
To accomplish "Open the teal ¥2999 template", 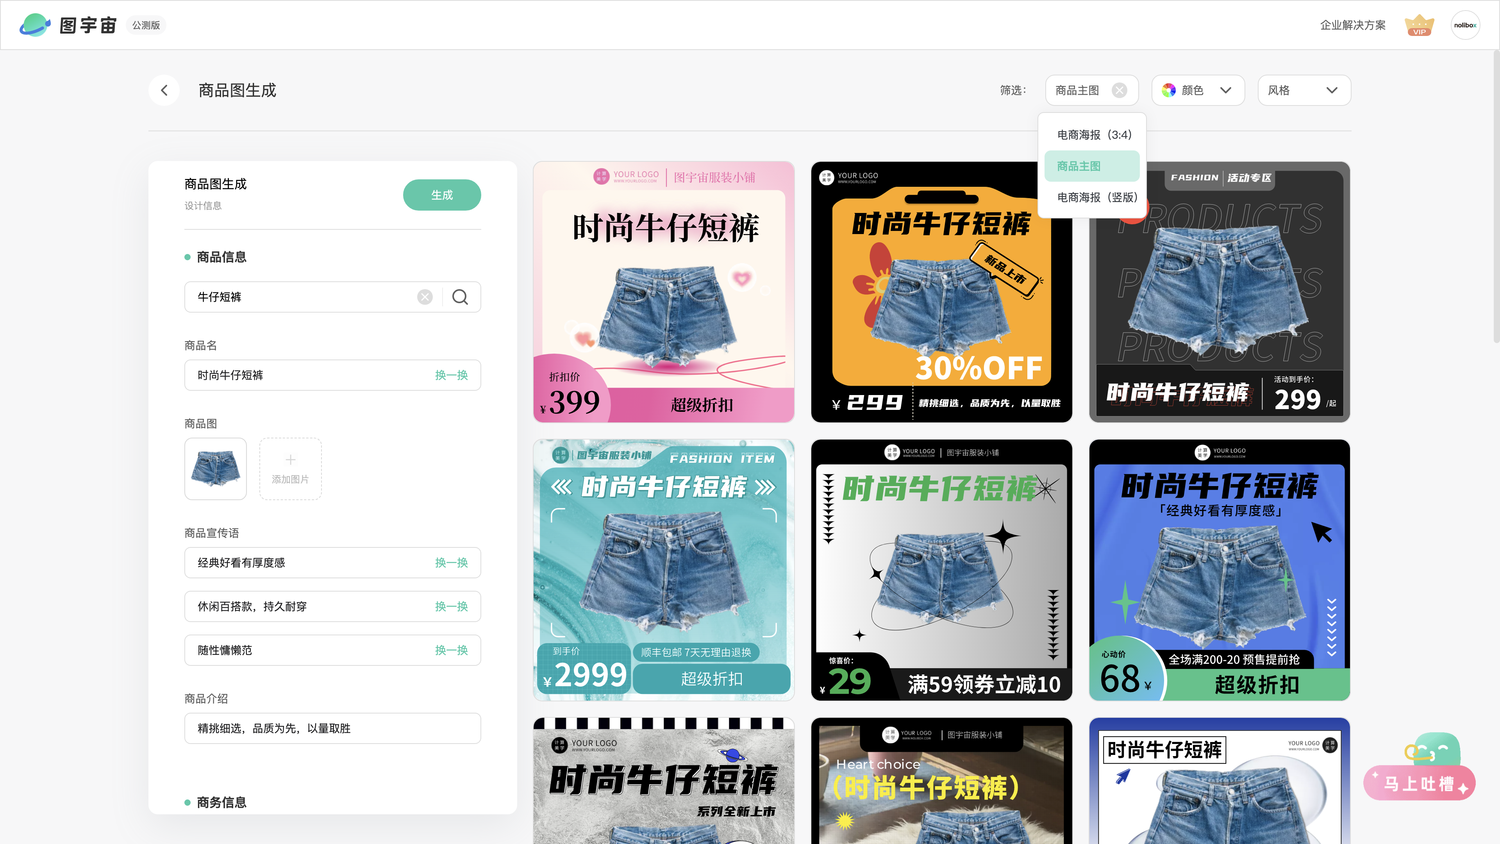I will point(664,570).
